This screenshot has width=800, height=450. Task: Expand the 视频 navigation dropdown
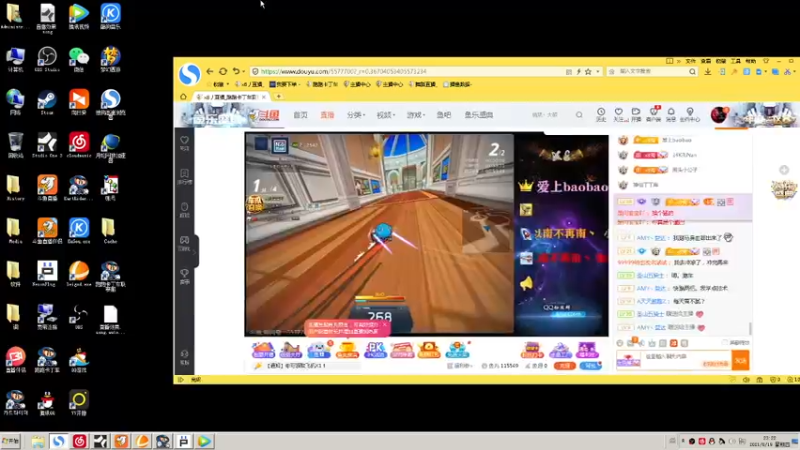click(x=386, y=115)
